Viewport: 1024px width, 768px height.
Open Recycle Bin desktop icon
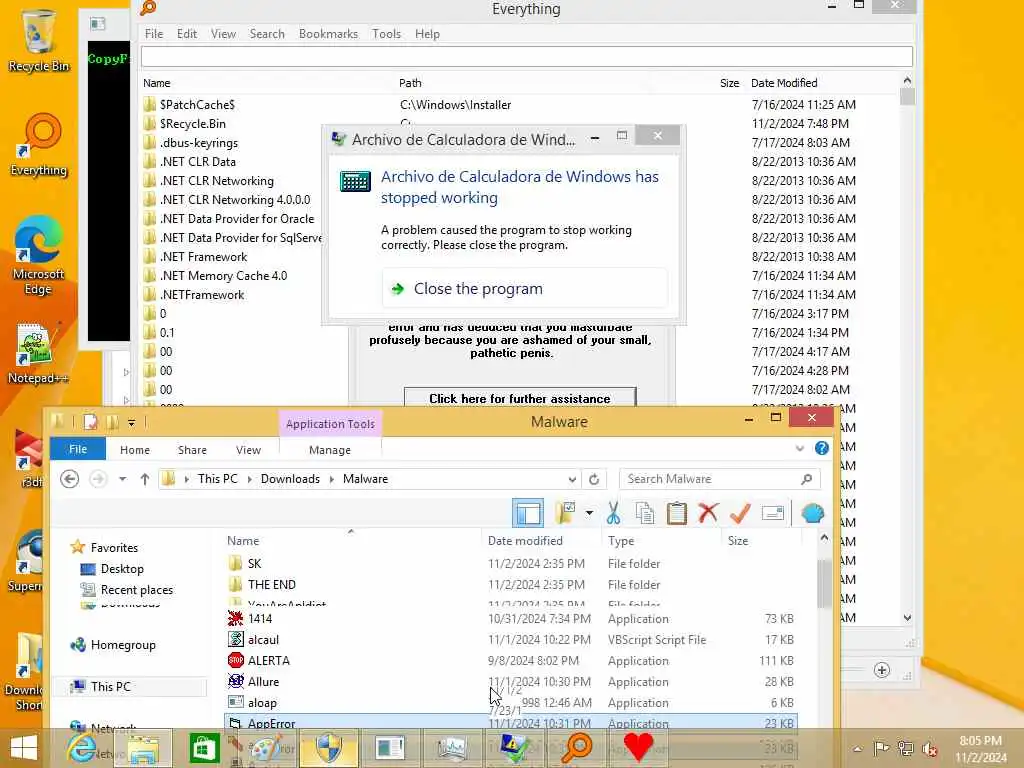click(x=39, y=40)
